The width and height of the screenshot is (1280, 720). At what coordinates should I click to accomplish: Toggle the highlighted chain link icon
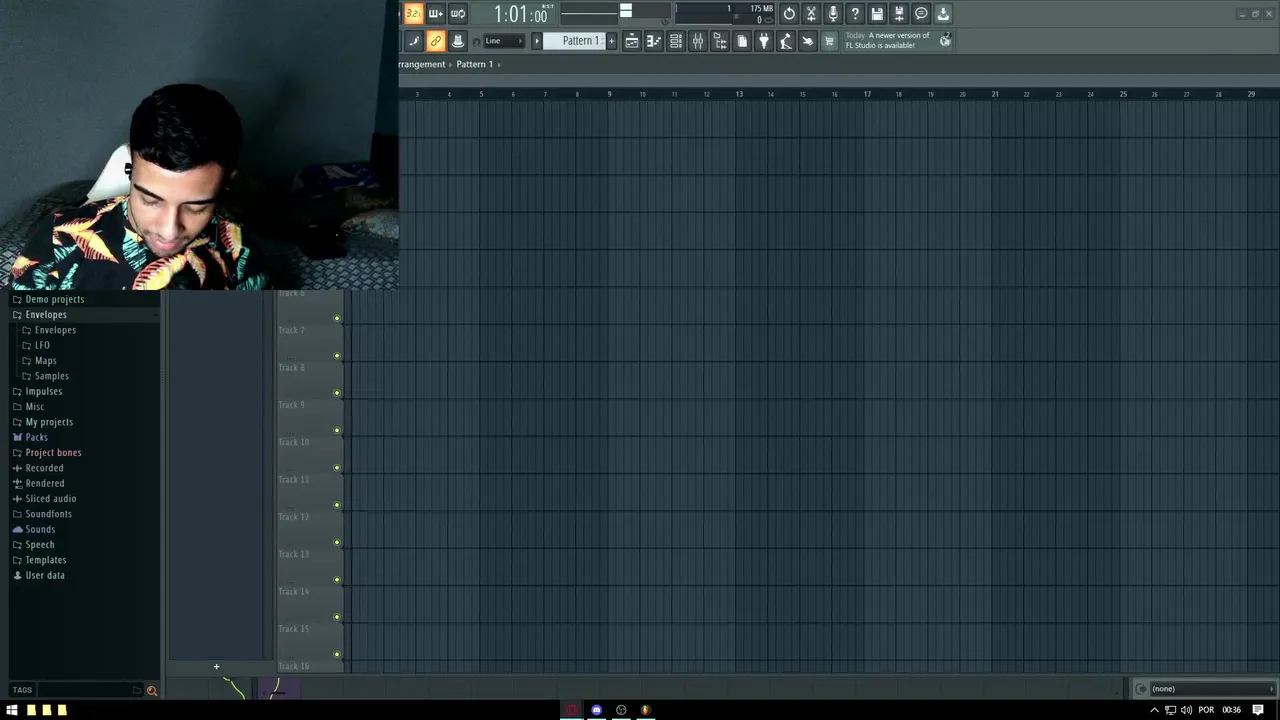tap(435, 41)
